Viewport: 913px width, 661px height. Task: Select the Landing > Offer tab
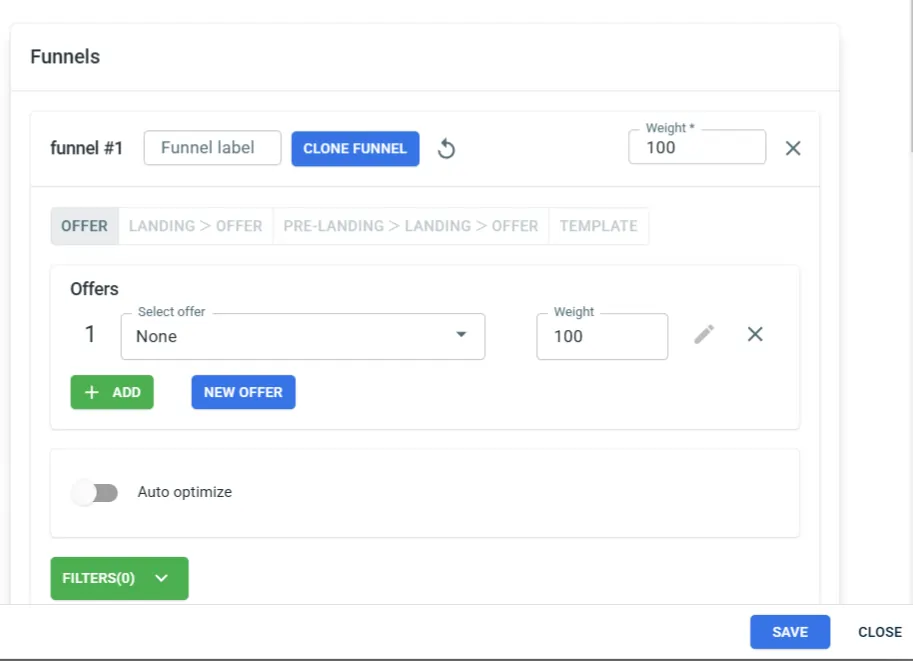pos(195,226)
